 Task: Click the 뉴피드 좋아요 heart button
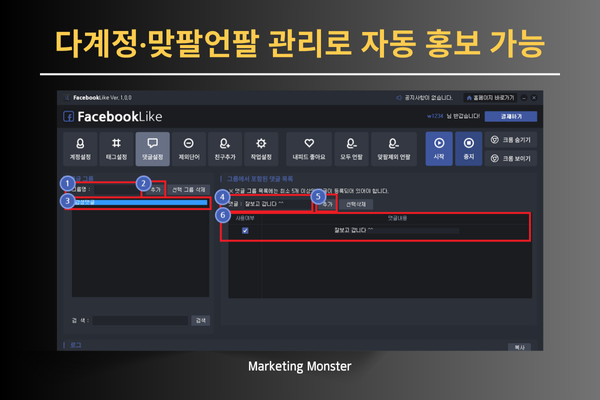point(309,149)
